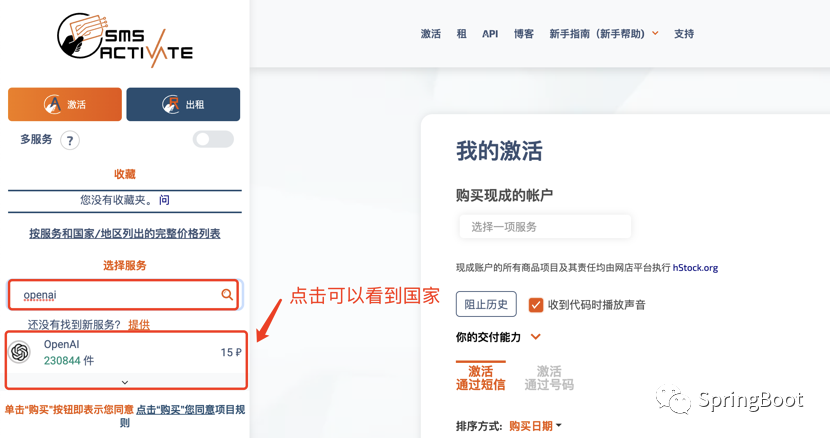This screenshot has width=830, height=438.
Task: Click the SMS Activate logo
Action: (x=125, y=40)
